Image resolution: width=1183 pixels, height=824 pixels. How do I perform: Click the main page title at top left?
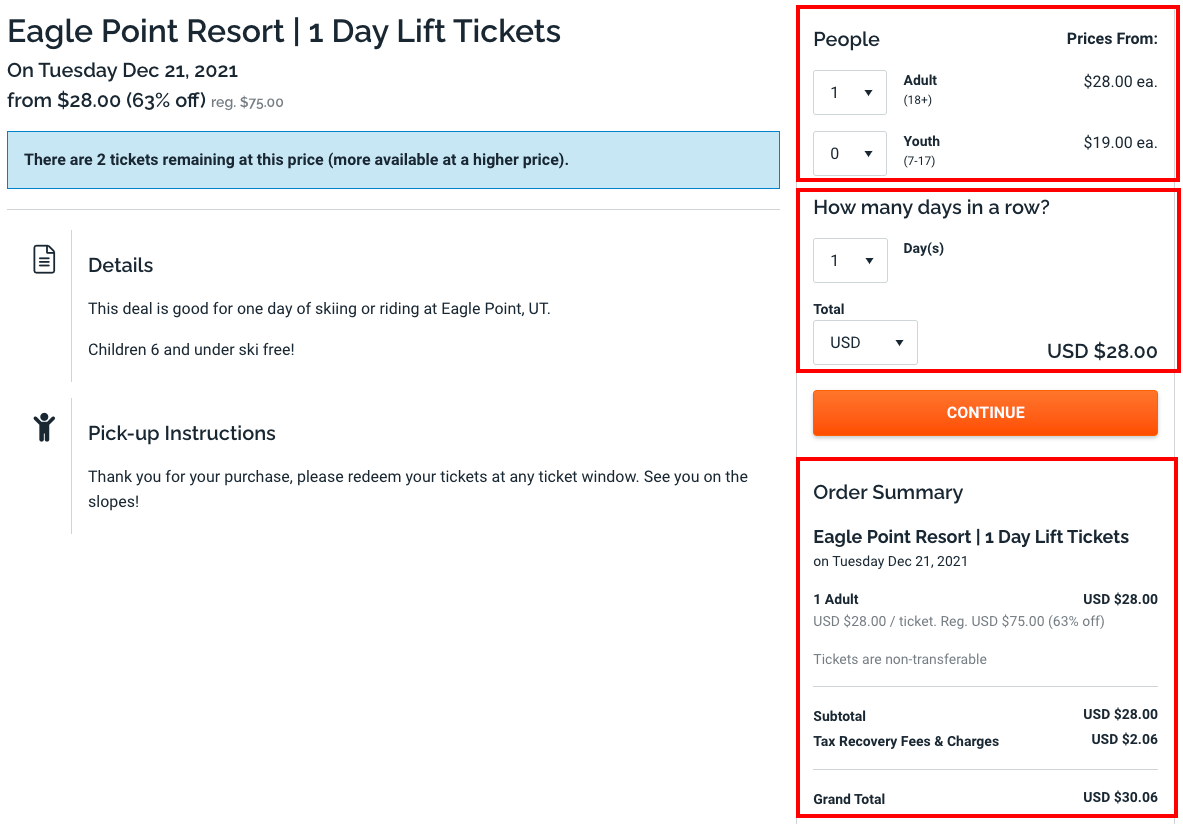tap(284, 31)
